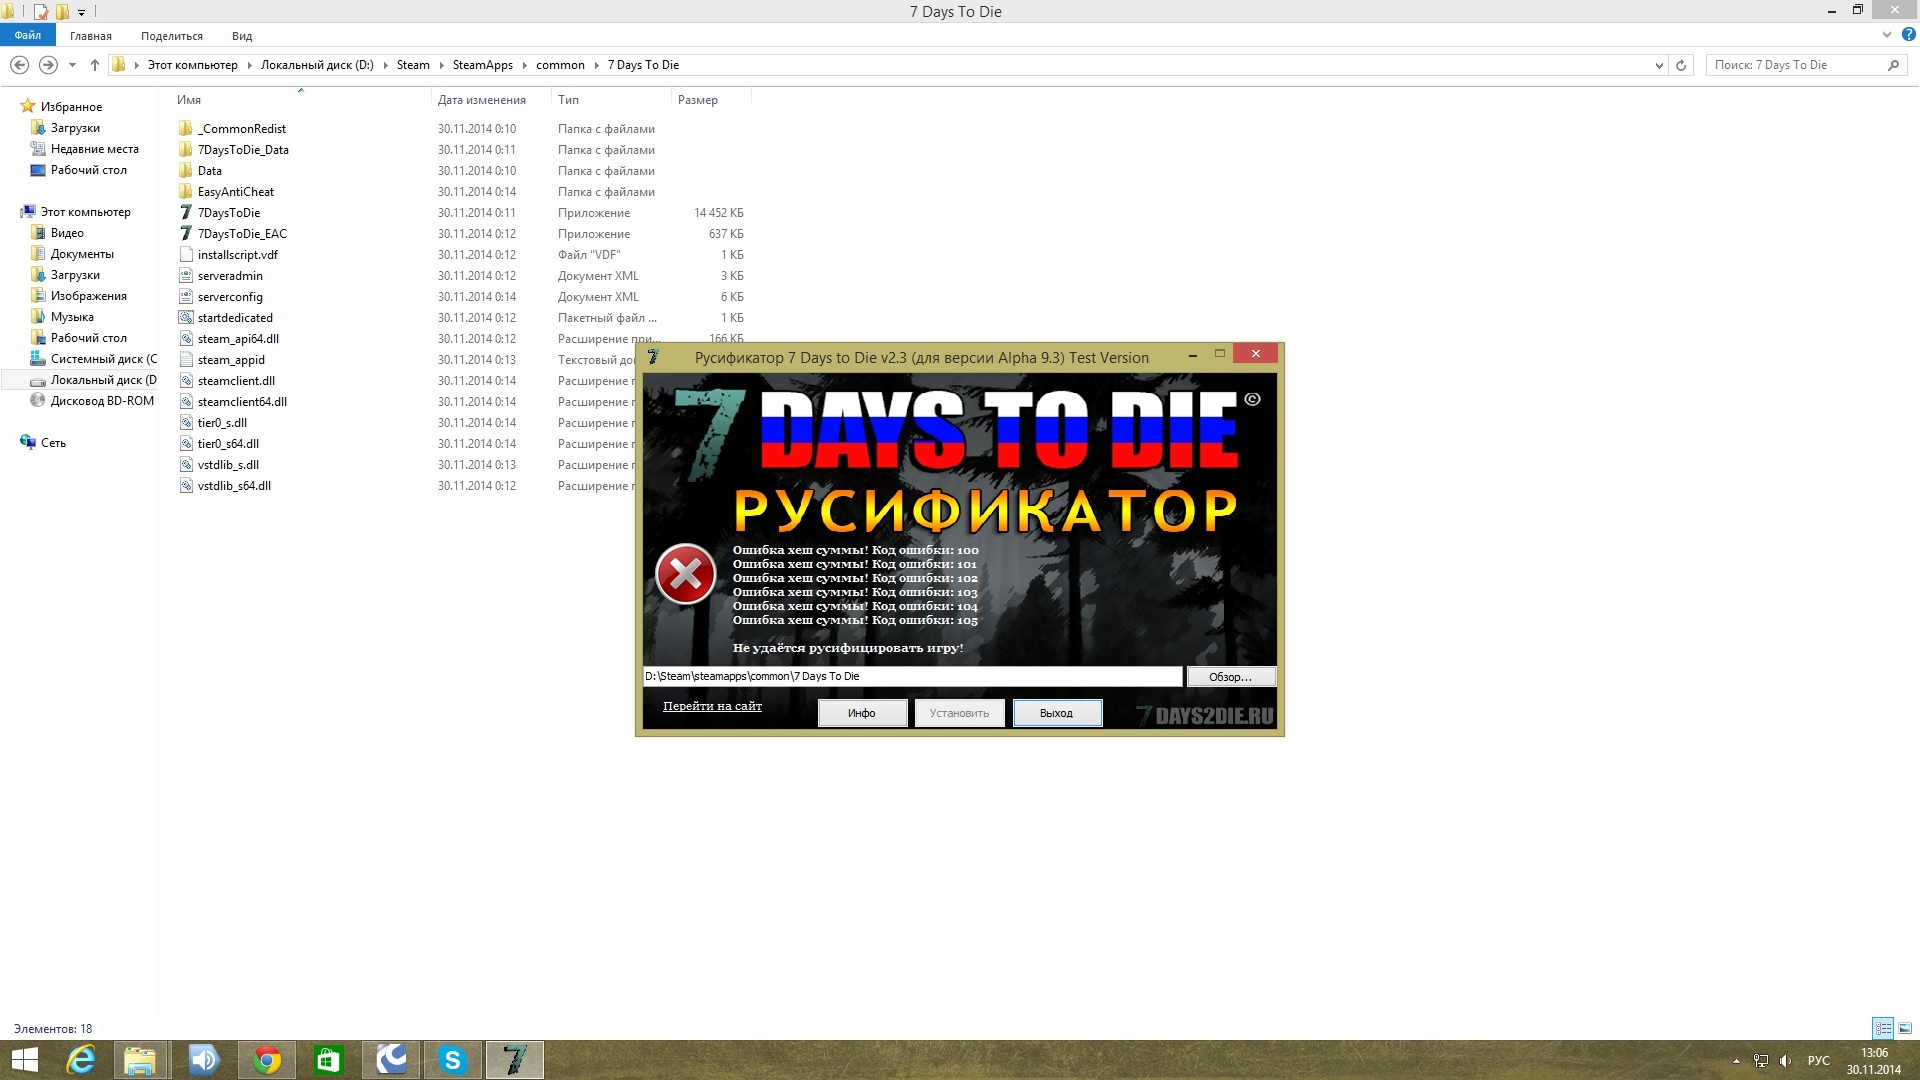Expand the ribbon with the chevron

click(x=1887, y=34)
